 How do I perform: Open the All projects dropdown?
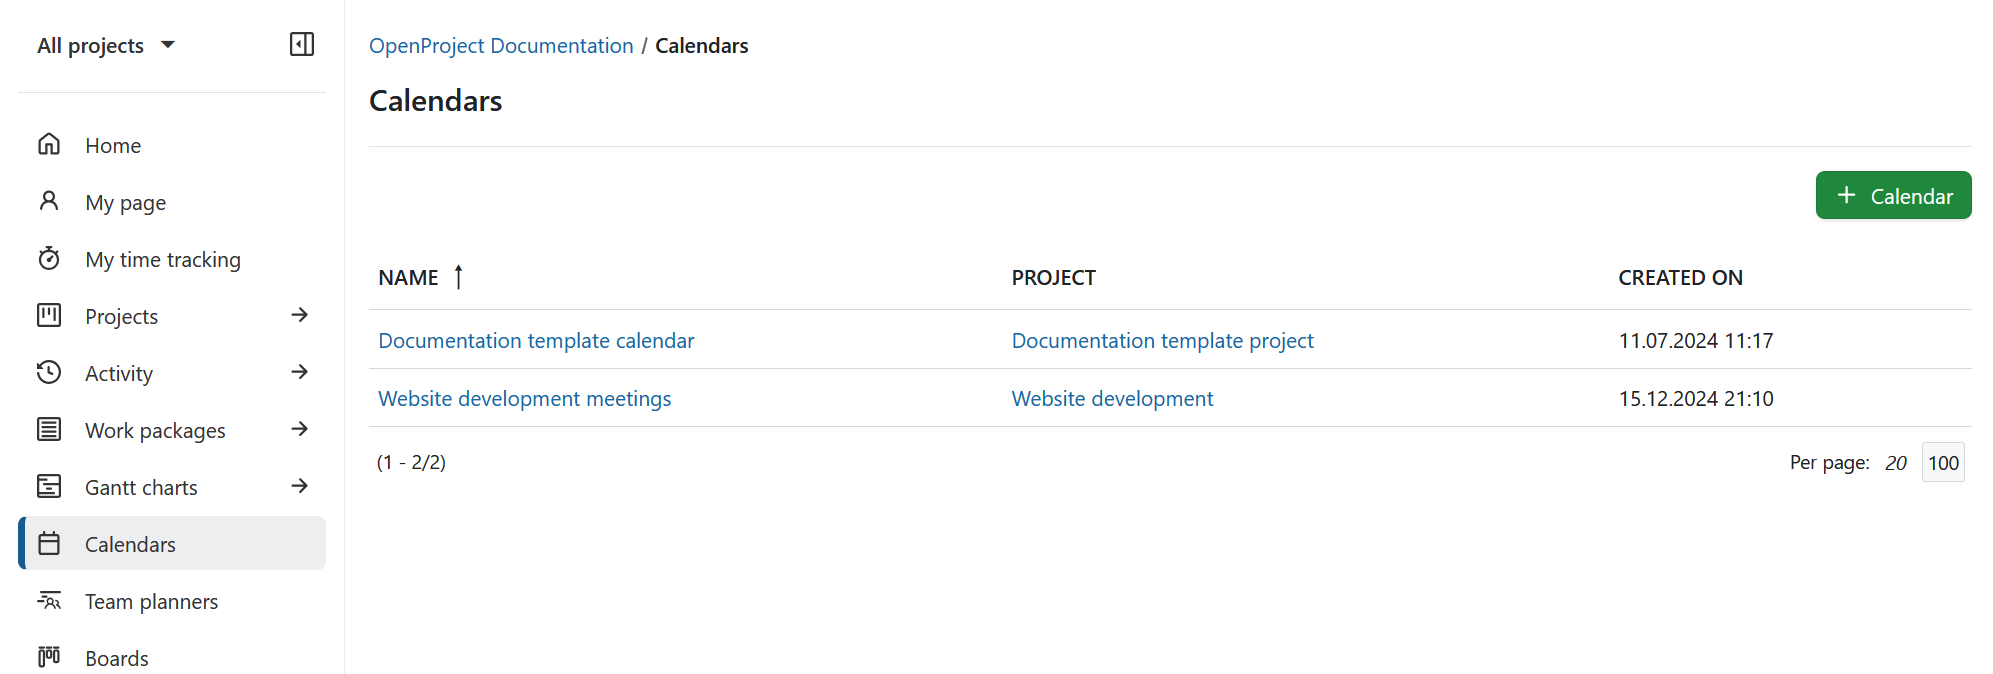tap(106, 45)
